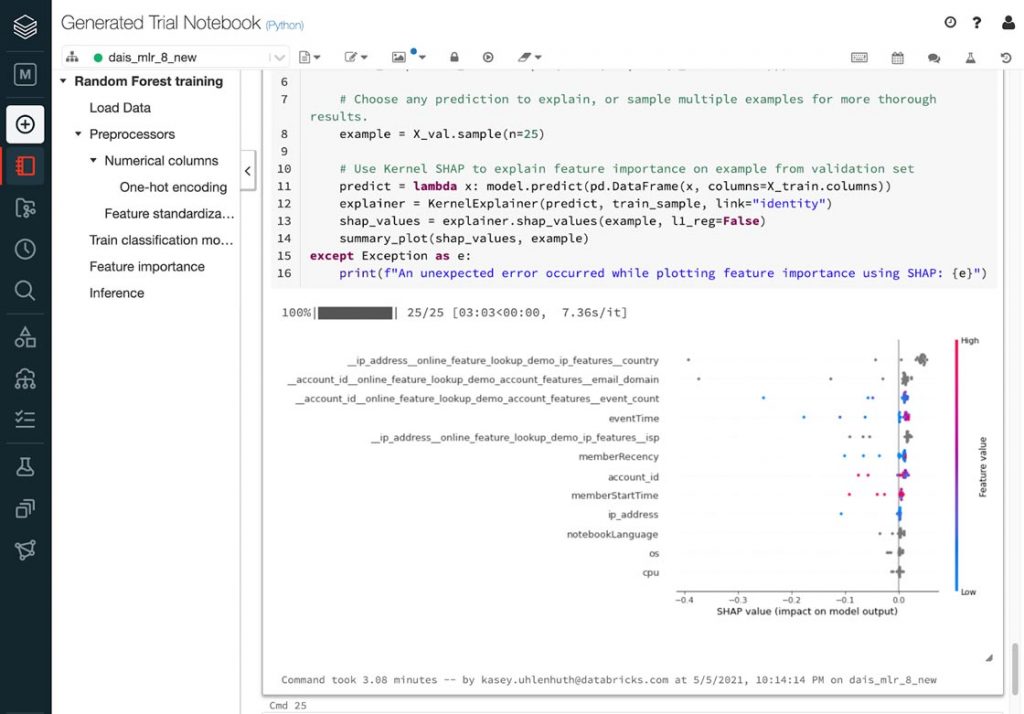The width and height of the screenshot is (1024, 714).
Task: Open the comments bubble icon
Action: (x=933, y=58)
